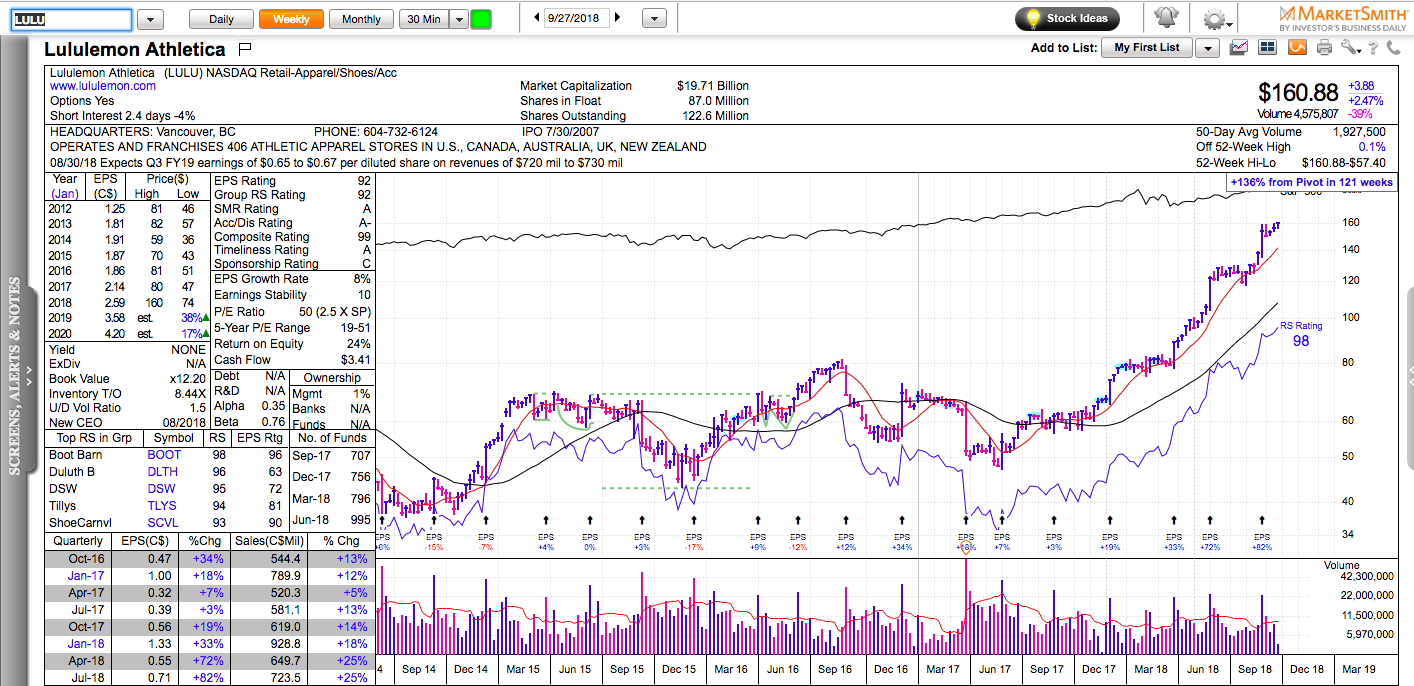Click the Boot Barn row in Top RS group
Image resolution: width=1414 pixels, height=686 pixels.
click(167, 455)
